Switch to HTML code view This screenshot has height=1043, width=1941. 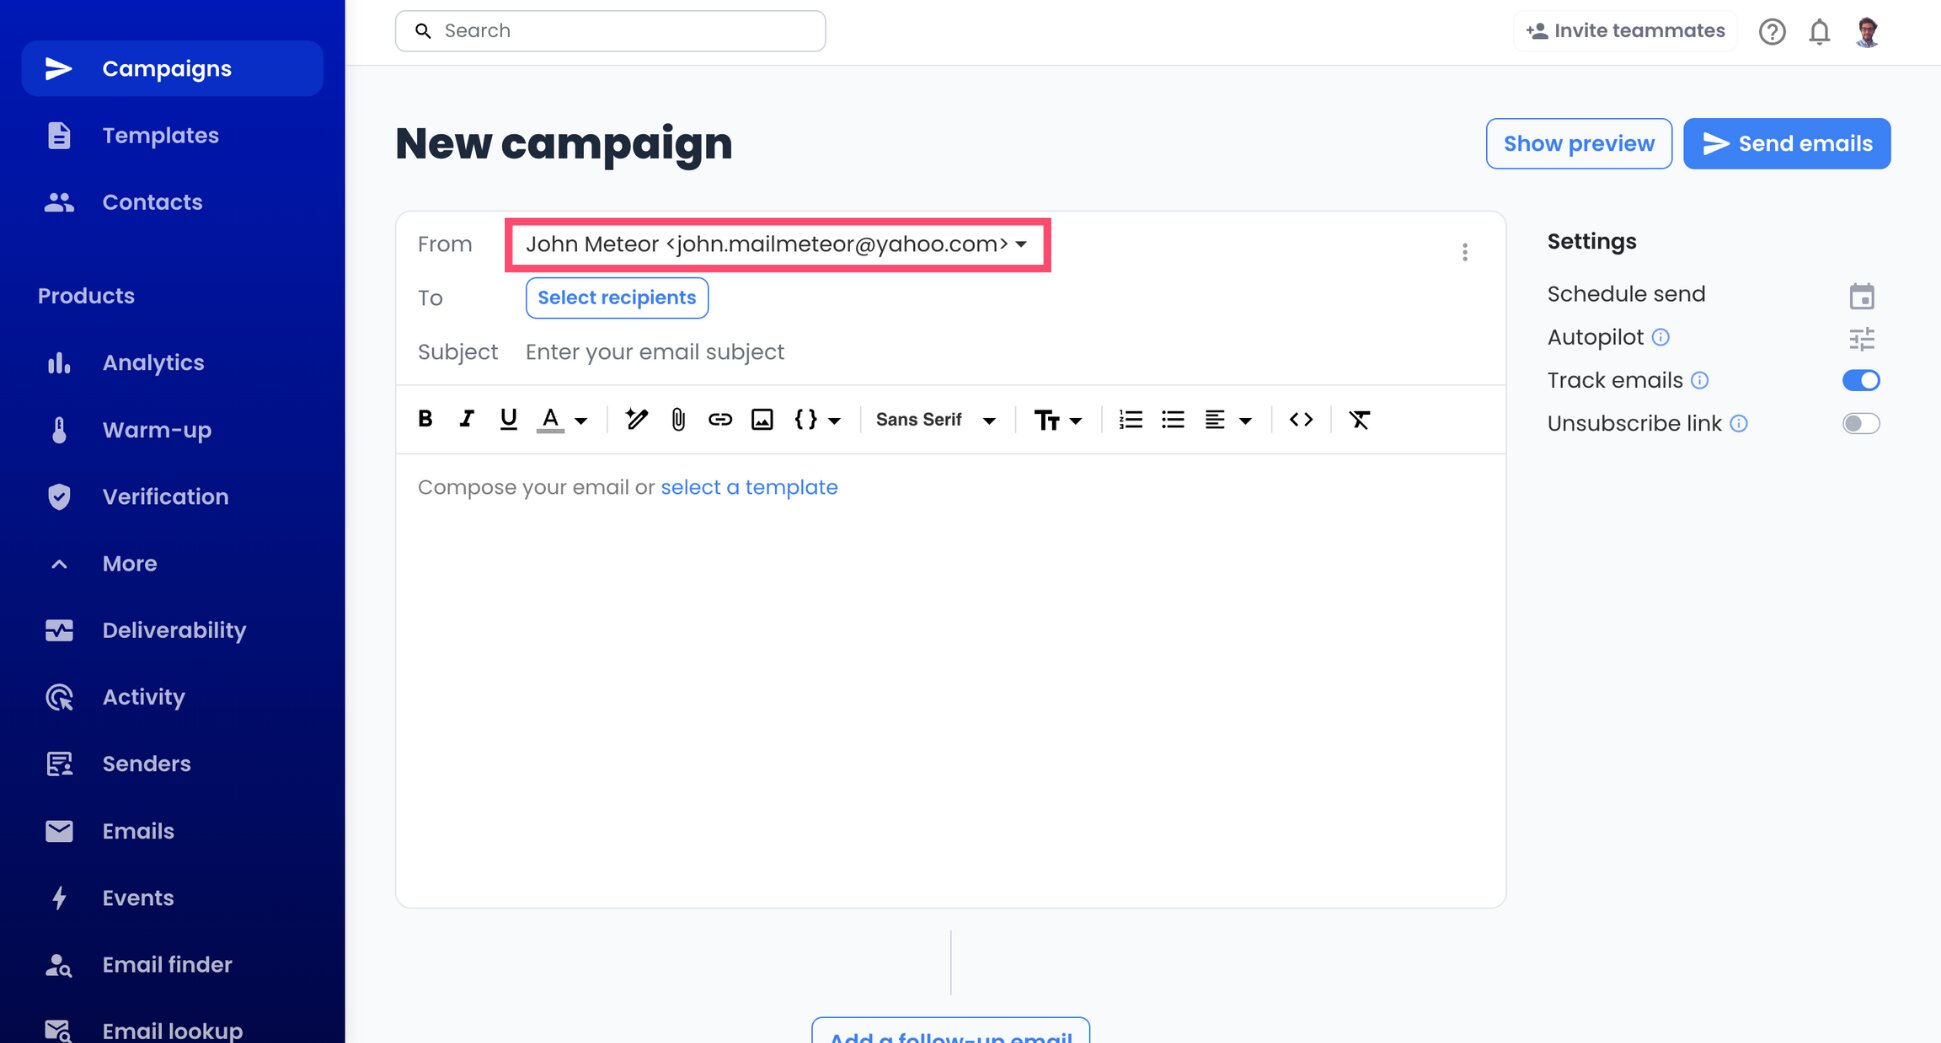1301,419
